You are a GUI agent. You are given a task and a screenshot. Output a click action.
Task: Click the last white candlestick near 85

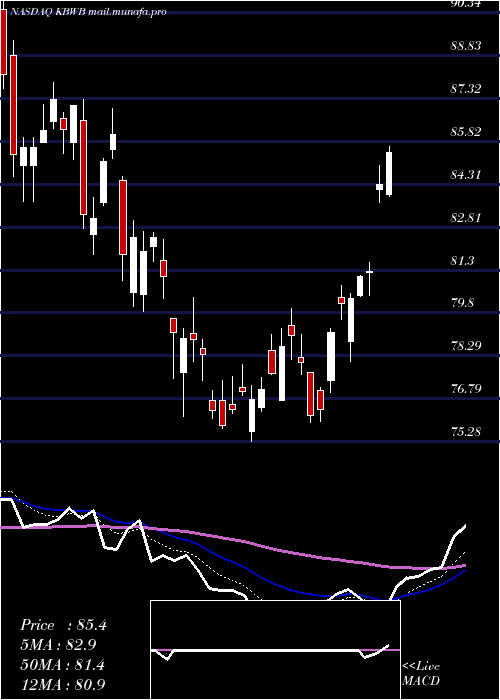coord(389,174)
